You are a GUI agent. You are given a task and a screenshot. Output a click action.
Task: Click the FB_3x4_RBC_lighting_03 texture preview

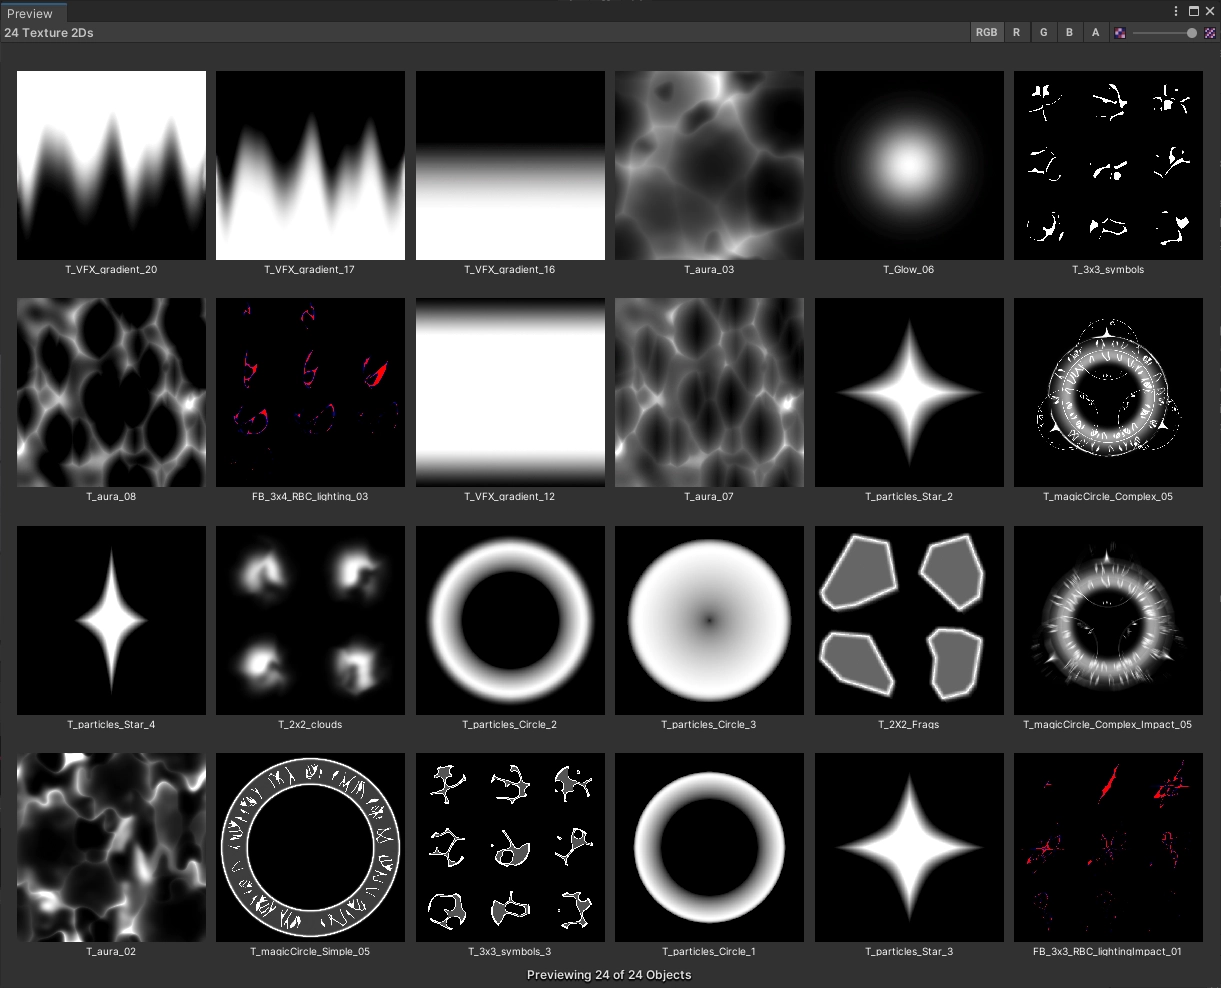(x=310, y=392)
